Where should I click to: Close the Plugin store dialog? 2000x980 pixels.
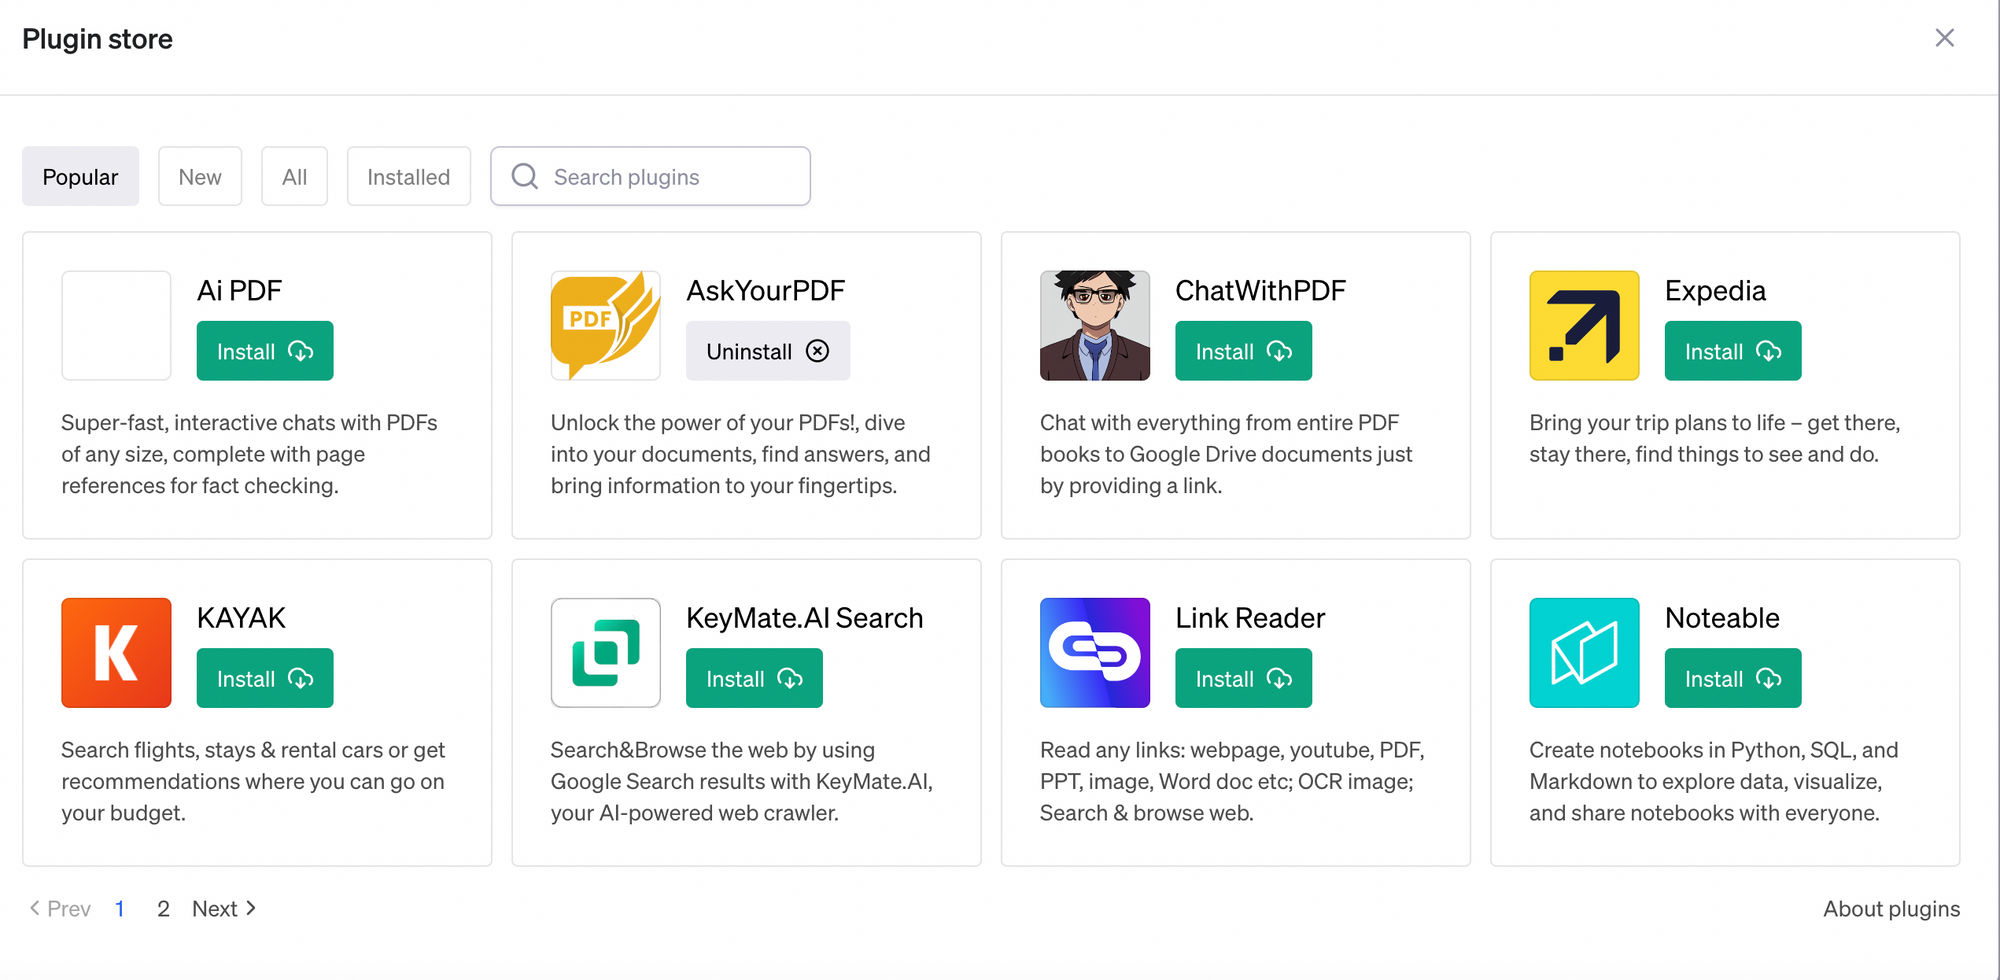coord(1944,38)
